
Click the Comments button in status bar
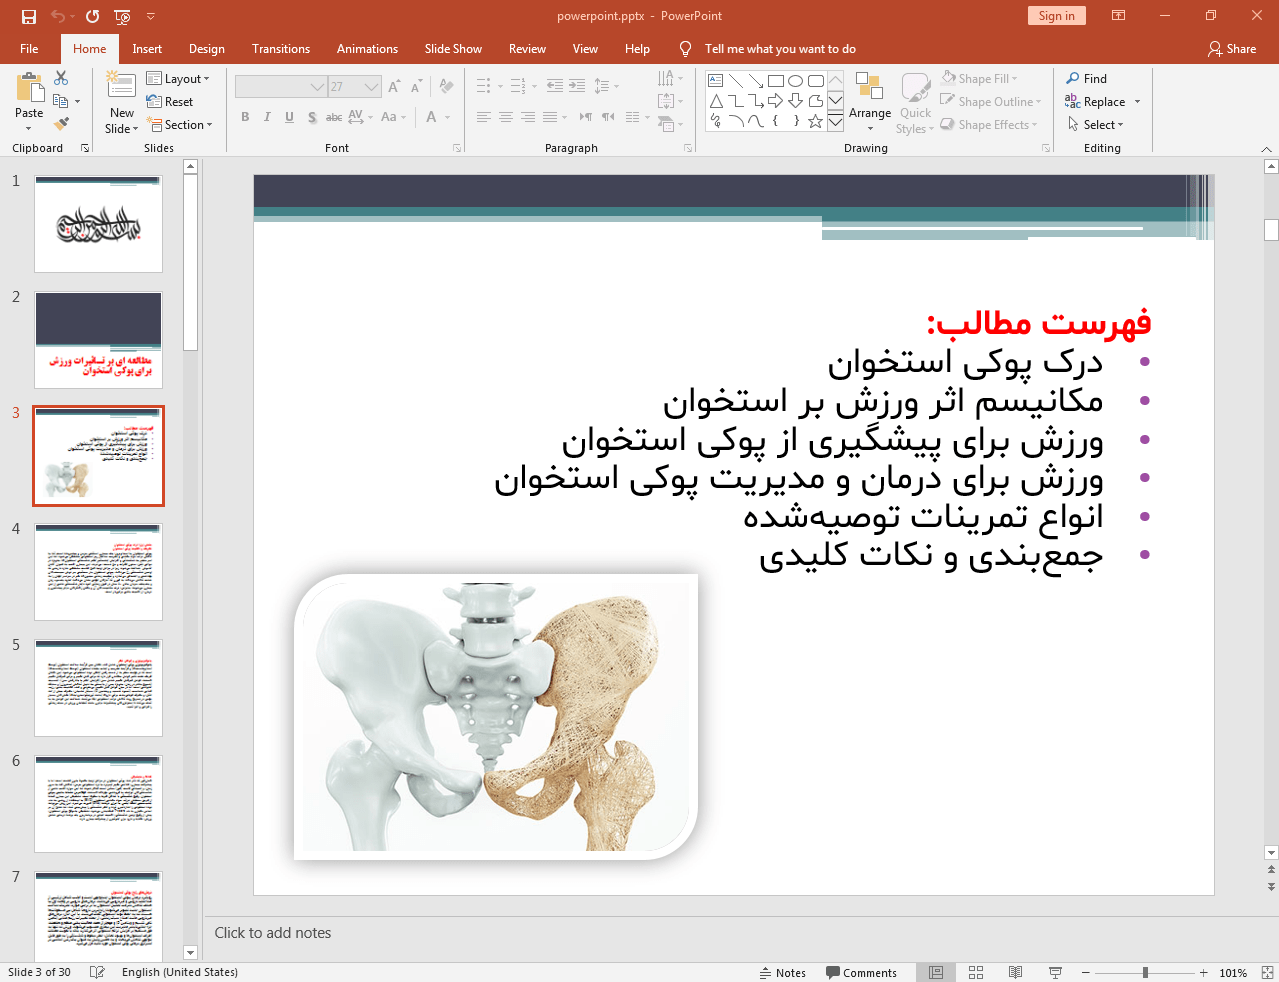point(861,972)
